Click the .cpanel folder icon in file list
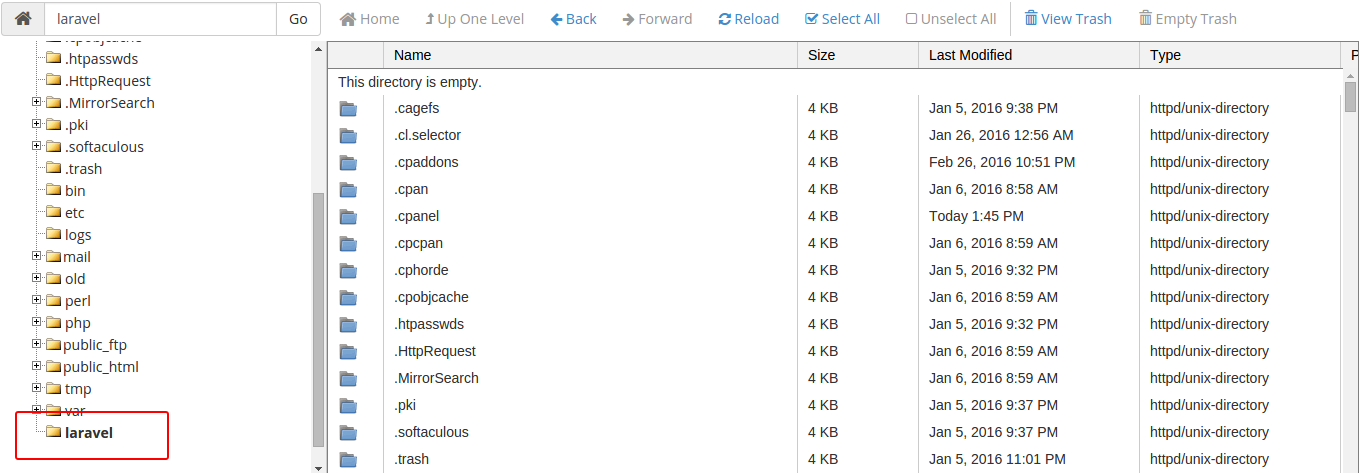The width and height of the screenshot is (1359, 473). coord(348,216)
